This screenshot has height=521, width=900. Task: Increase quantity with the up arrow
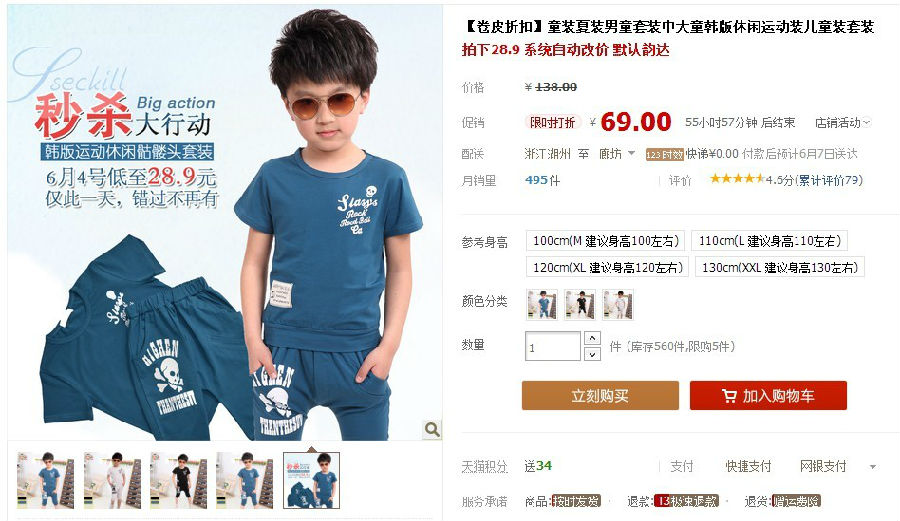[592, 338]
